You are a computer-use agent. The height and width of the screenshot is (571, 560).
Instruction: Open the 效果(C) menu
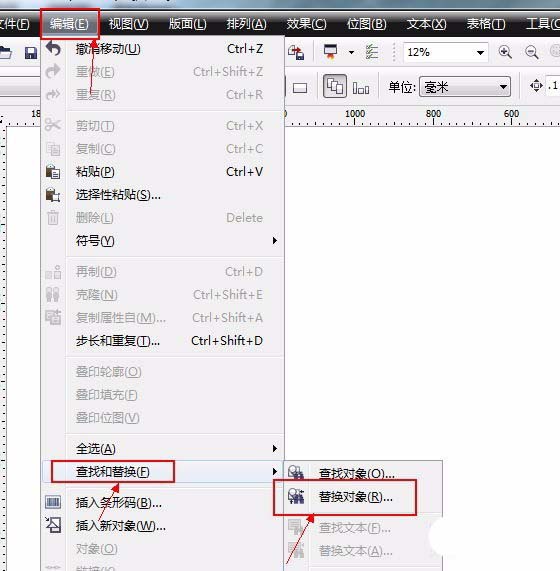[306, 24]
